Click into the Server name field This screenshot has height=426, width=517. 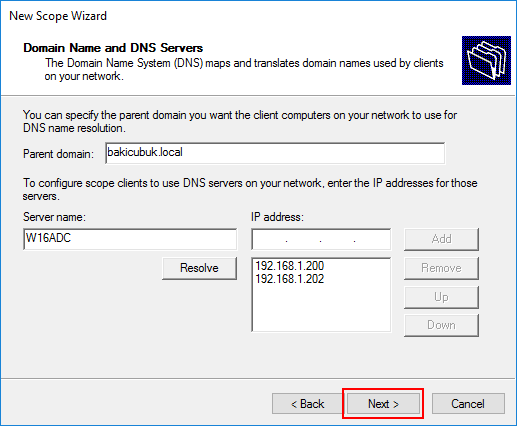coord(130,239)
